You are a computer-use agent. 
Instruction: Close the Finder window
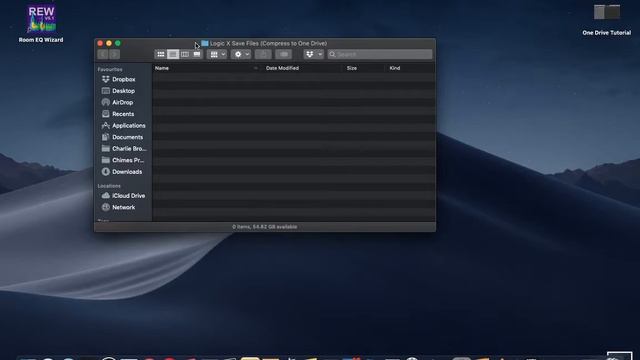pyautogui.click(x=100, y=43)
